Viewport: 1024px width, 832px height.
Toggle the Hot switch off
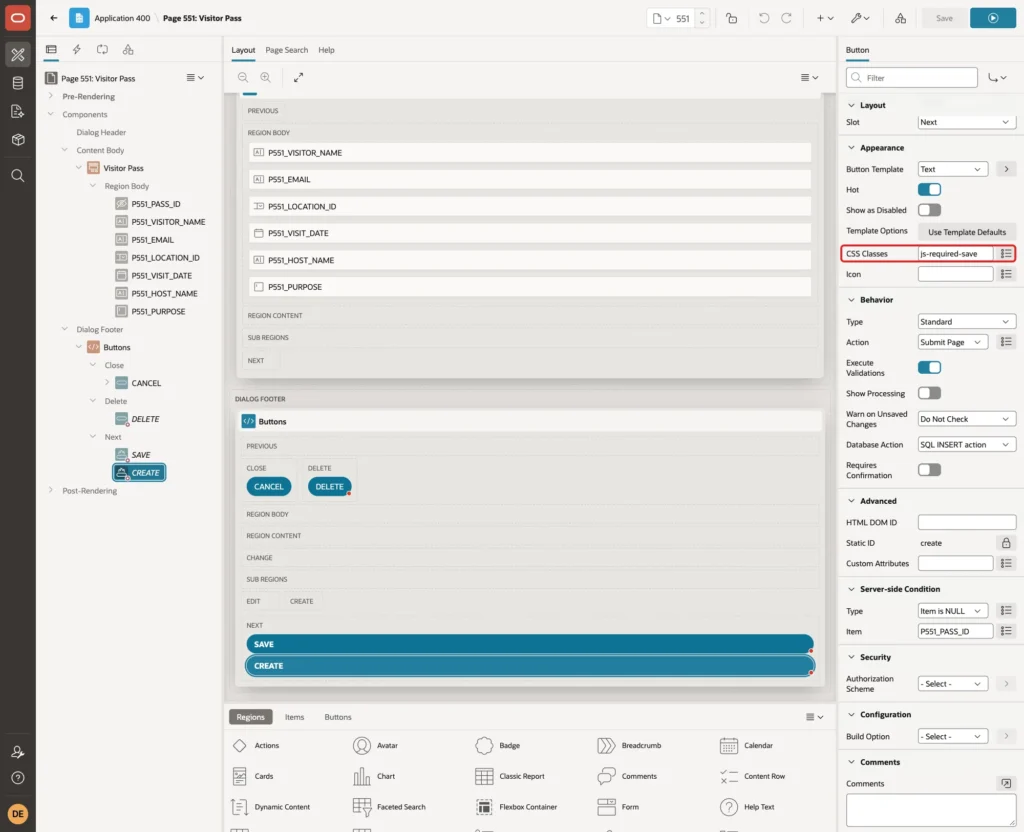coord(929,189)
